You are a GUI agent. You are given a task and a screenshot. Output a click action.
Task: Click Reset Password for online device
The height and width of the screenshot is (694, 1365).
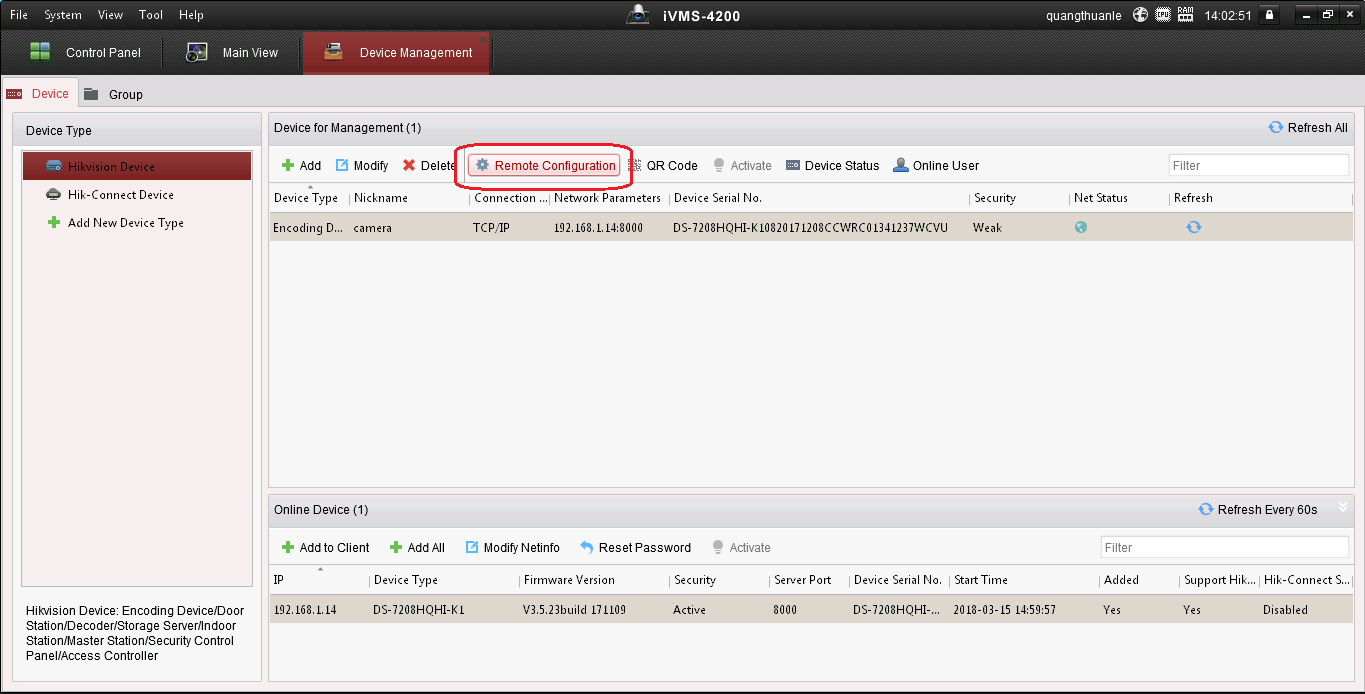point(635,548)
